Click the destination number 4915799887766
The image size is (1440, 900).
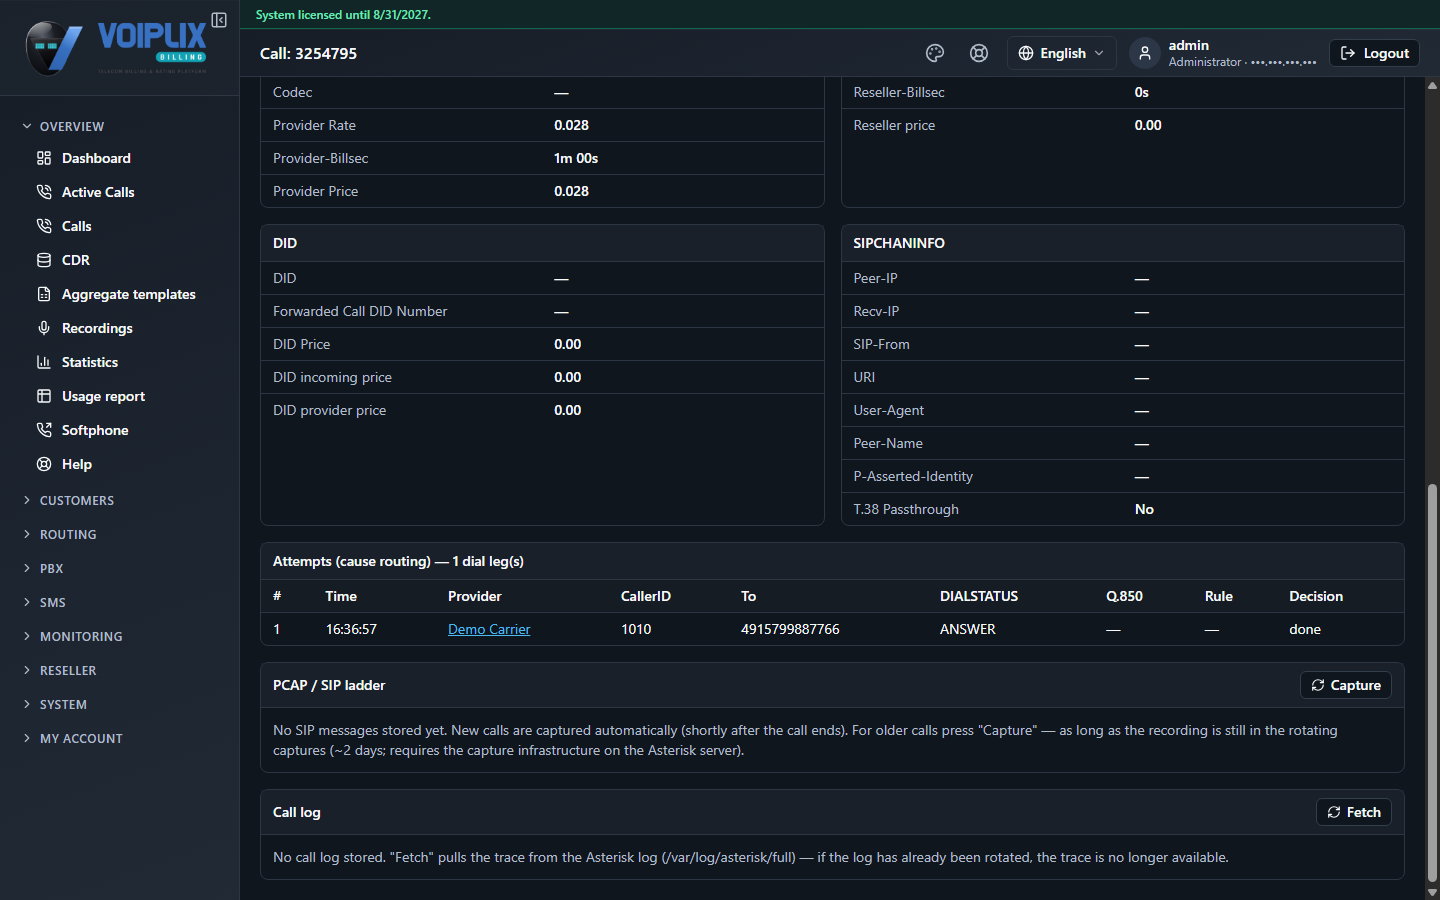(x=790, y=629)
